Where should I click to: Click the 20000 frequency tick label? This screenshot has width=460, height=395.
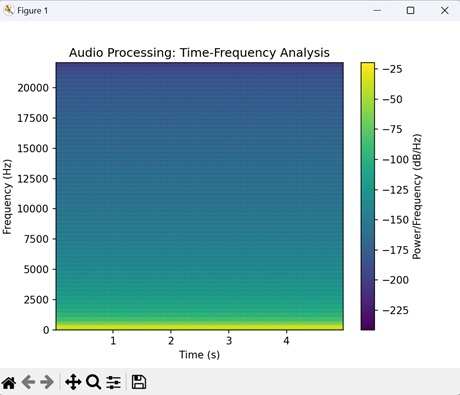[x=33, y=88]
